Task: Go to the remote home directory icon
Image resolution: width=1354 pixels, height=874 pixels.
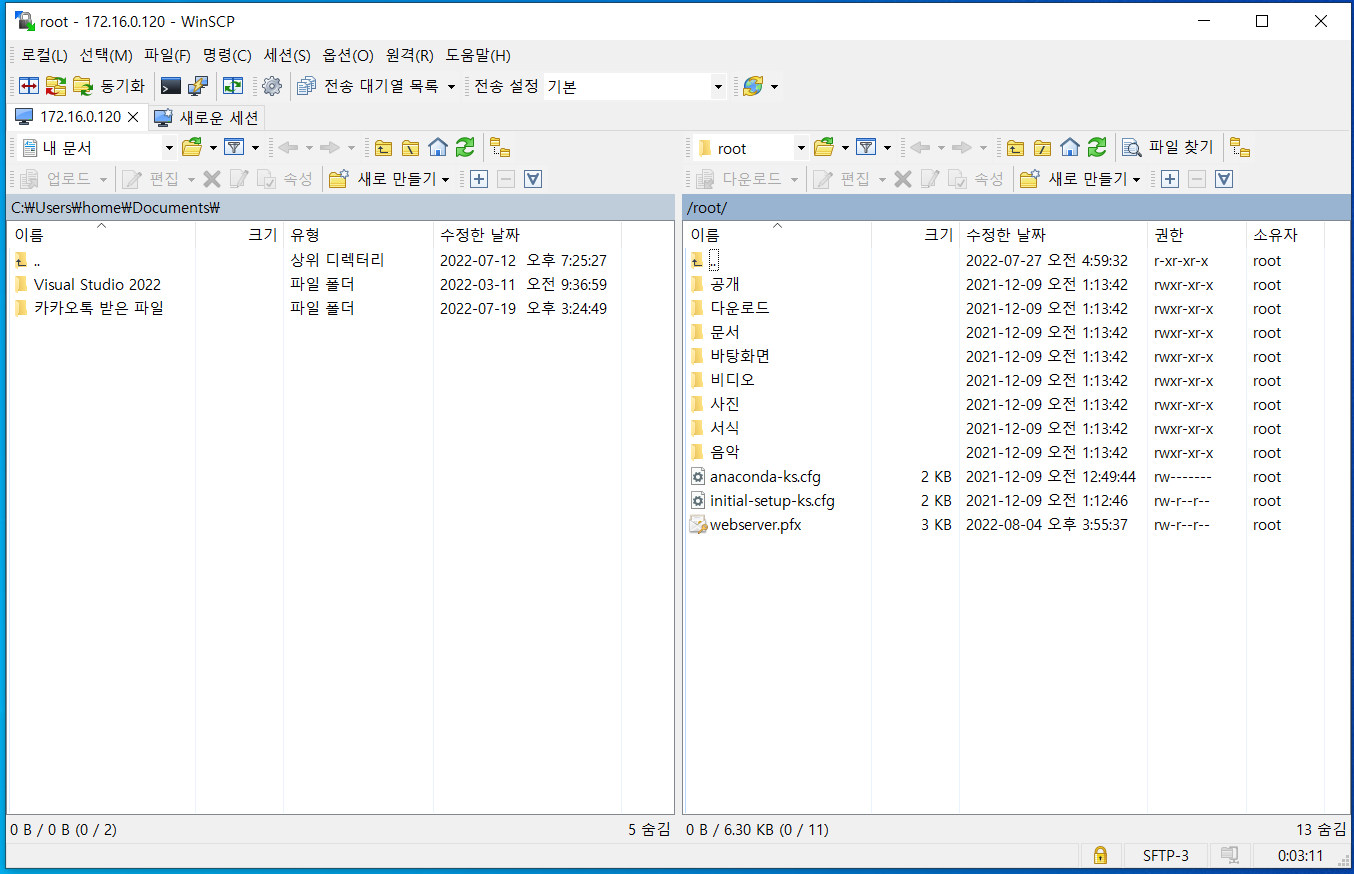Action: coord(1070,148)
